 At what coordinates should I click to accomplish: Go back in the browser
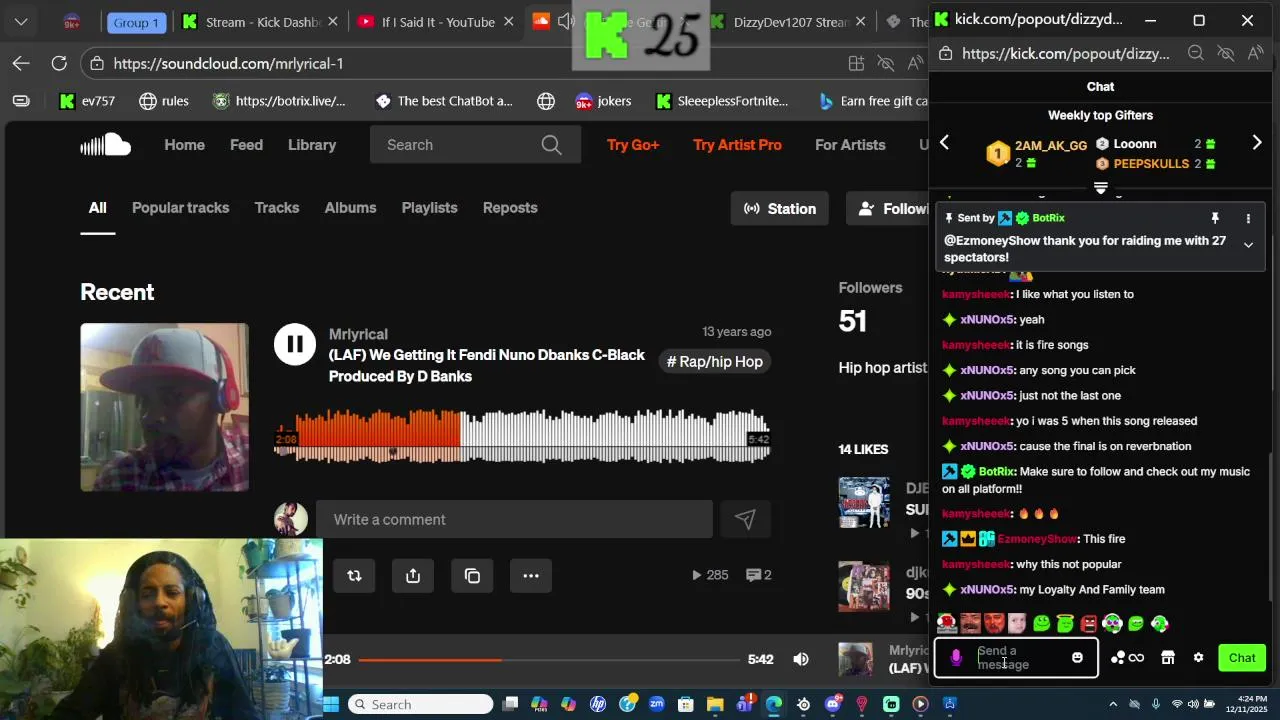pyautogui.click(x=21, y=63)
